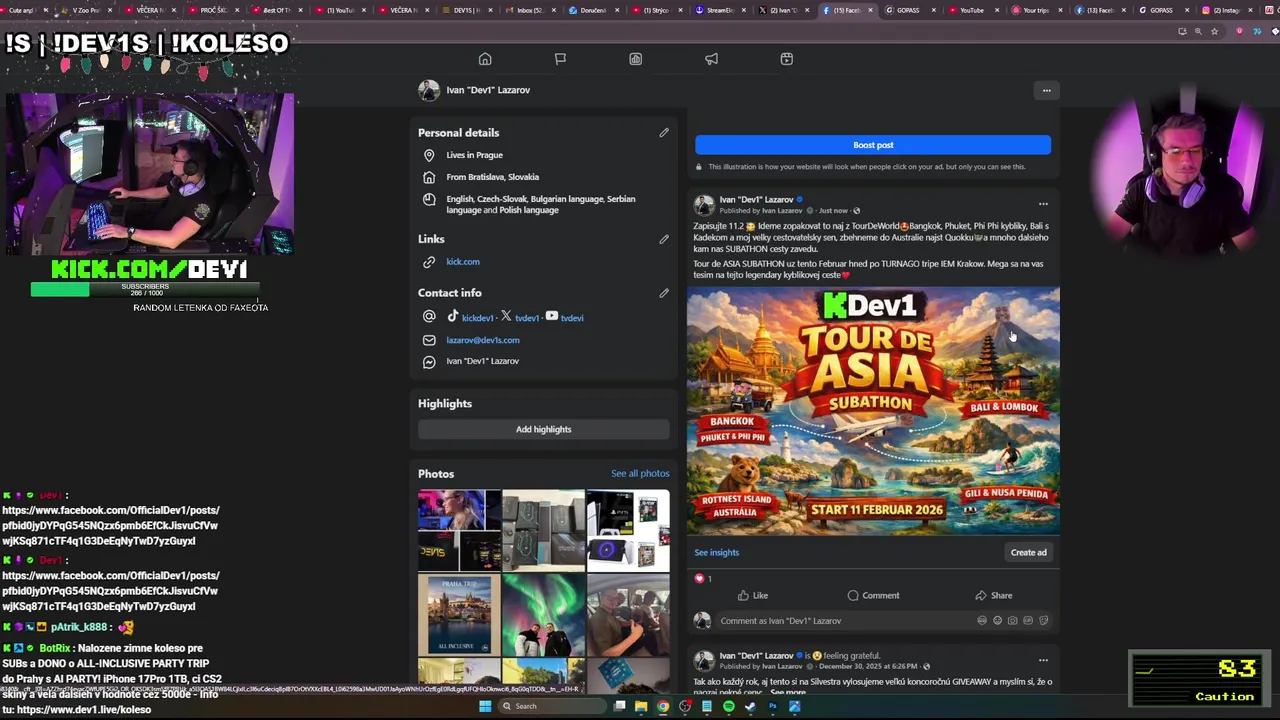Screen dimensions: 1280x720
Task: Click the lazarov@dev1s.com email link
Action: click(483, 340)
